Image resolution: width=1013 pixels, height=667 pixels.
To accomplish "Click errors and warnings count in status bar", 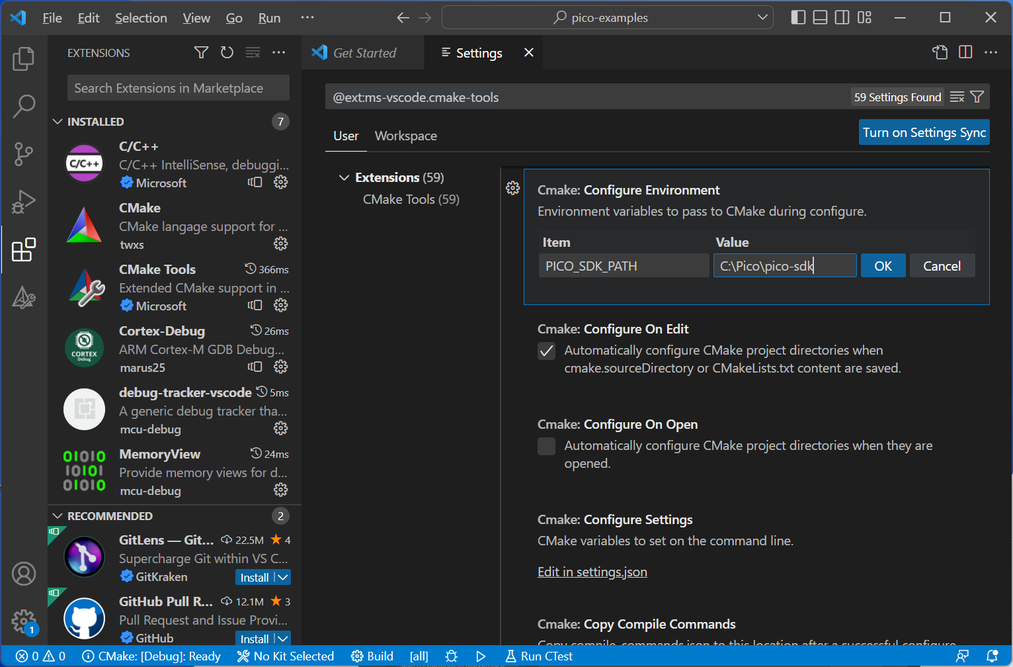I will [x=41, y=656].
